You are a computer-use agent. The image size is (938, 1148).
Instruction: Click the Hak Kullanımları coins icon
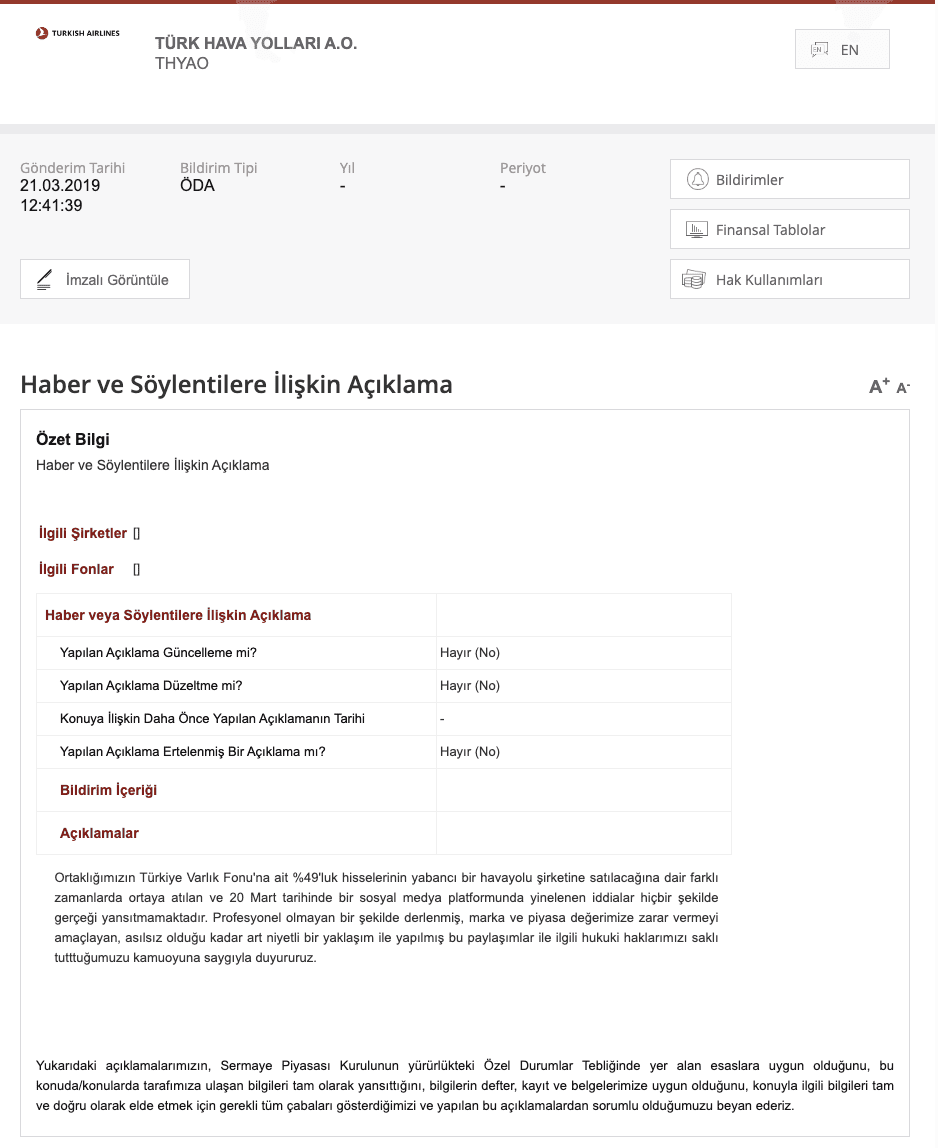point(694,280)
